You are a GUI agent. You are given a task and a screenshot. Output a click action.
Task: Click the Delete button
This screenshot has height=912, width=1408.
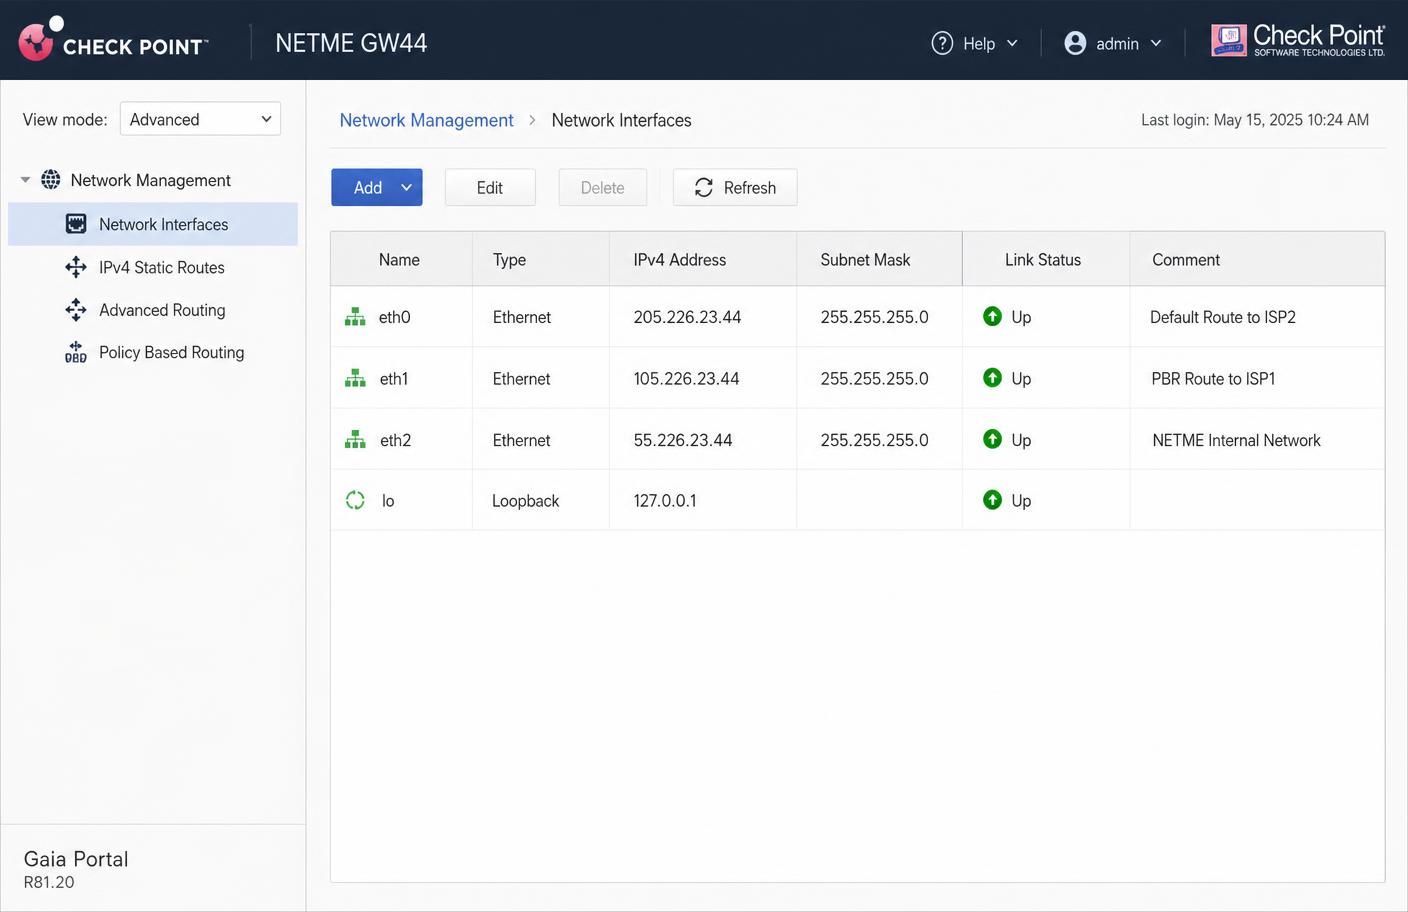click(x=603, y=187)
